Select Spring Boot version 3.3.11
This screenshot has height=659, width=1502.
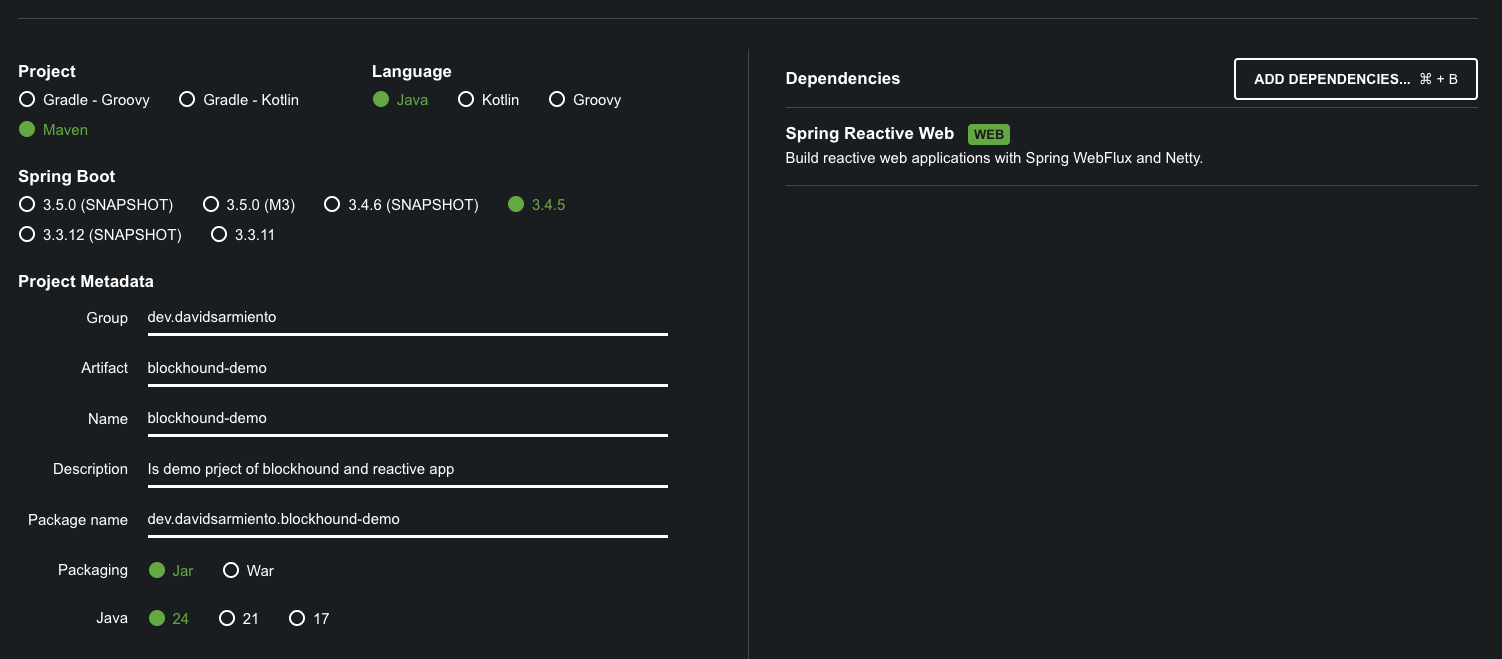tap(242, 235)
